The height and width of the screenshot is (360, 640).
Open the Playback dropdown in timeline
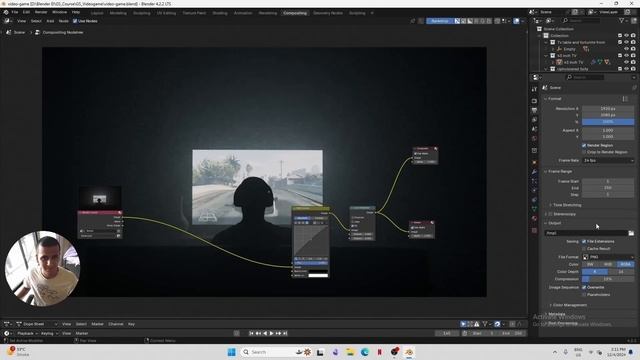click(x=28, y=333)
